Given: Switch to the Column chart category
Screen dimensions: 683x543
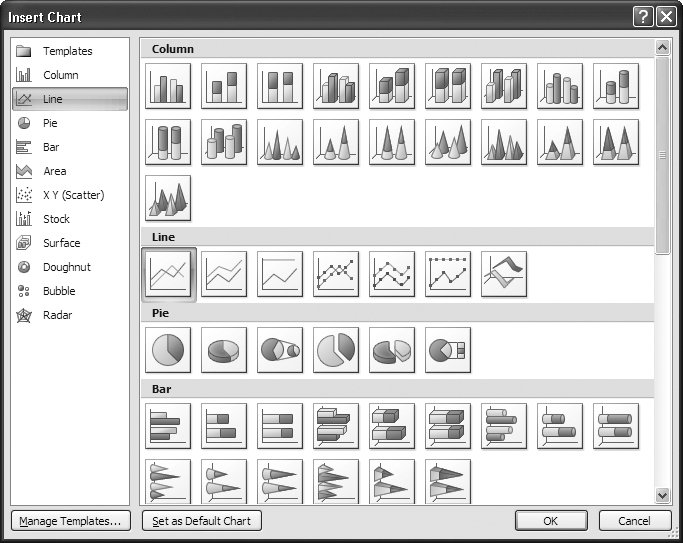Looking at the screenshot, I should [60, 75].
